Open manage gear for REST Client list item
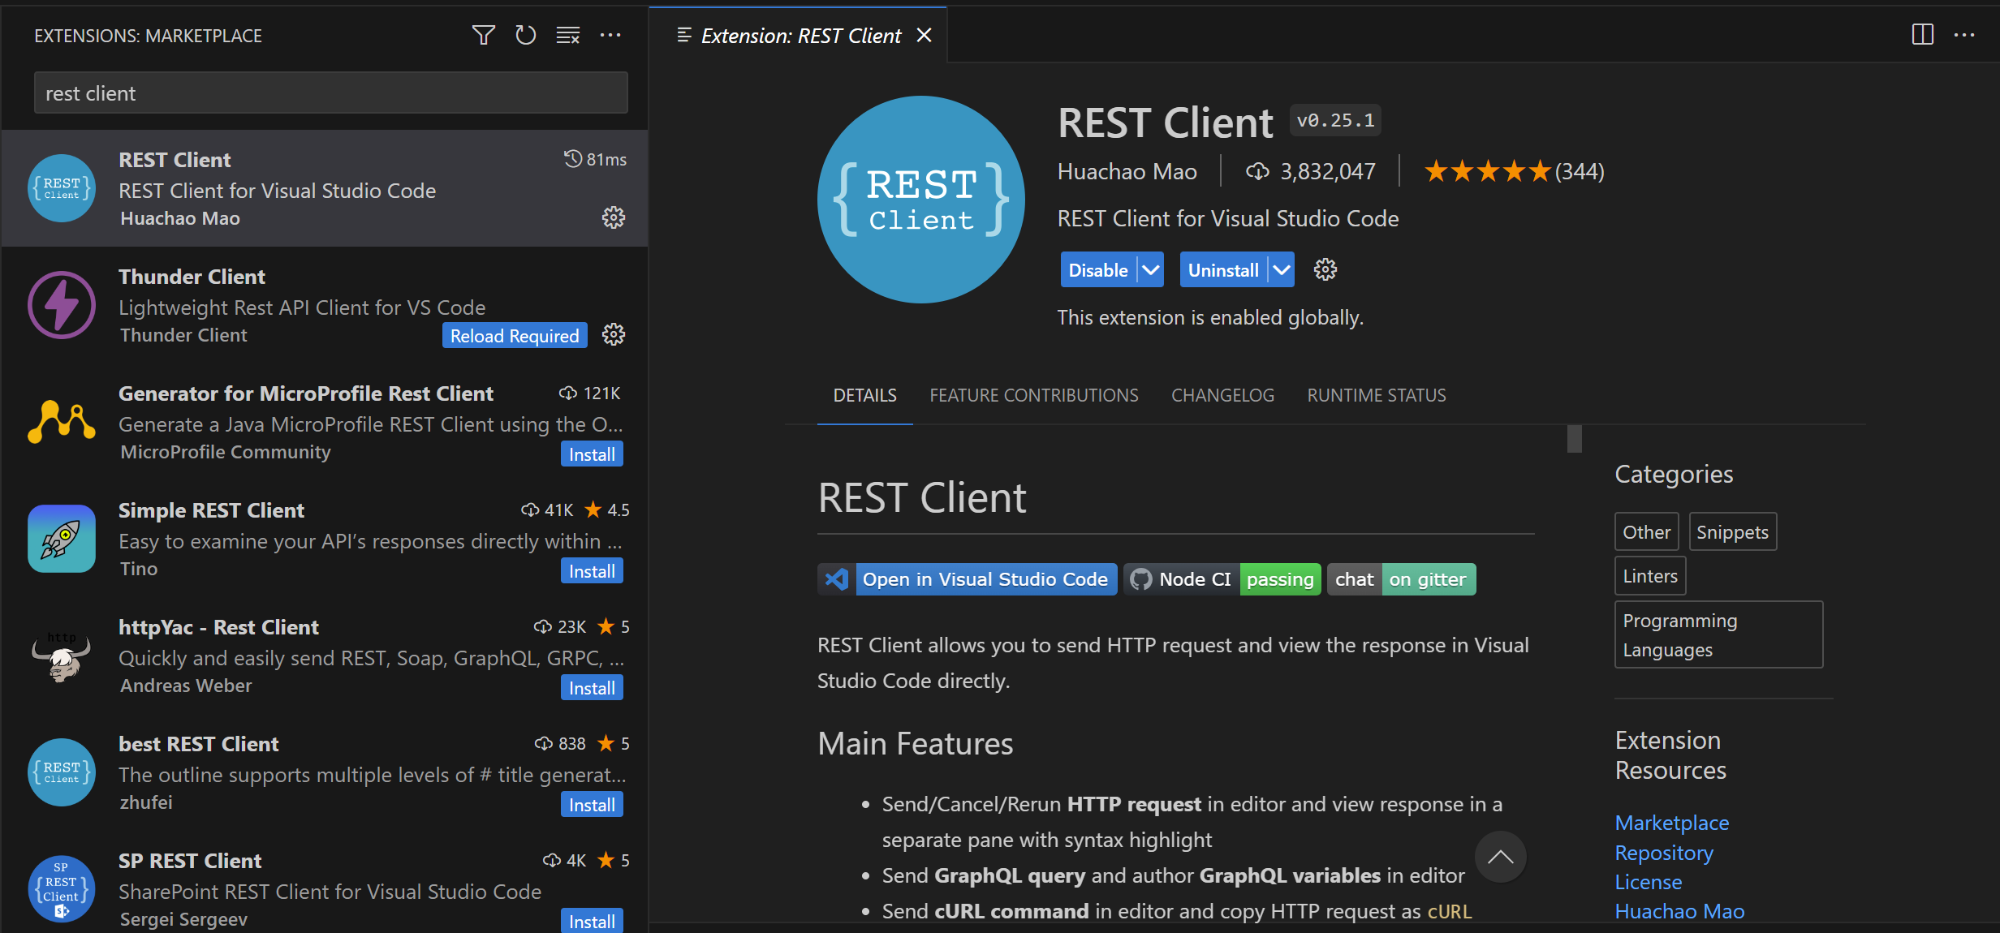 [x=614, y=218]
